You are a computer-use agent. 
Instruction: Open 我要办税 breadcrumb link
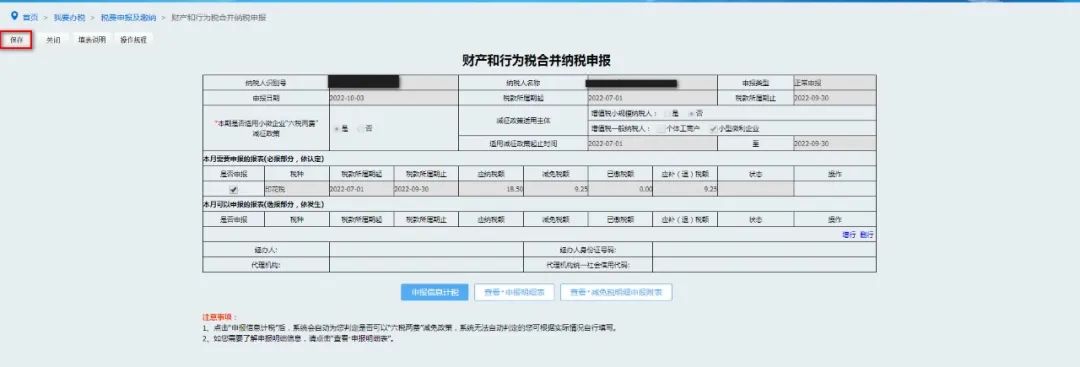coord(69,17)
